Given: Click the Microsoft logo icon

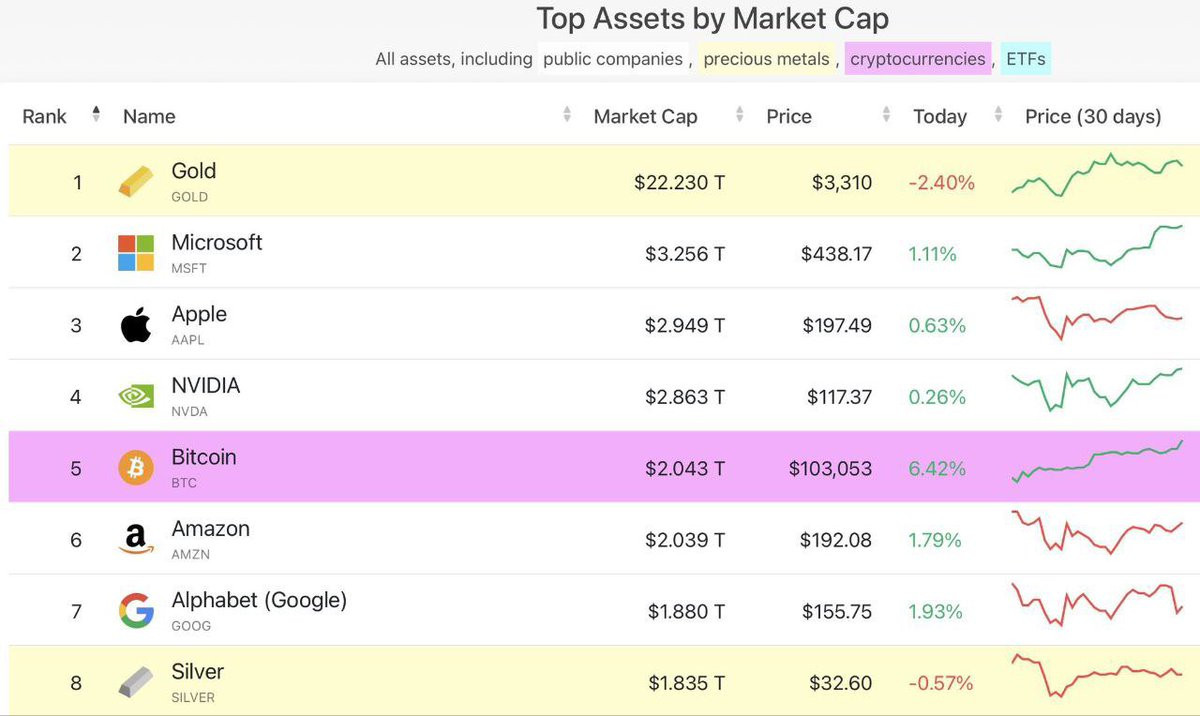Looking at the screenshot, I should pos(136,253).
